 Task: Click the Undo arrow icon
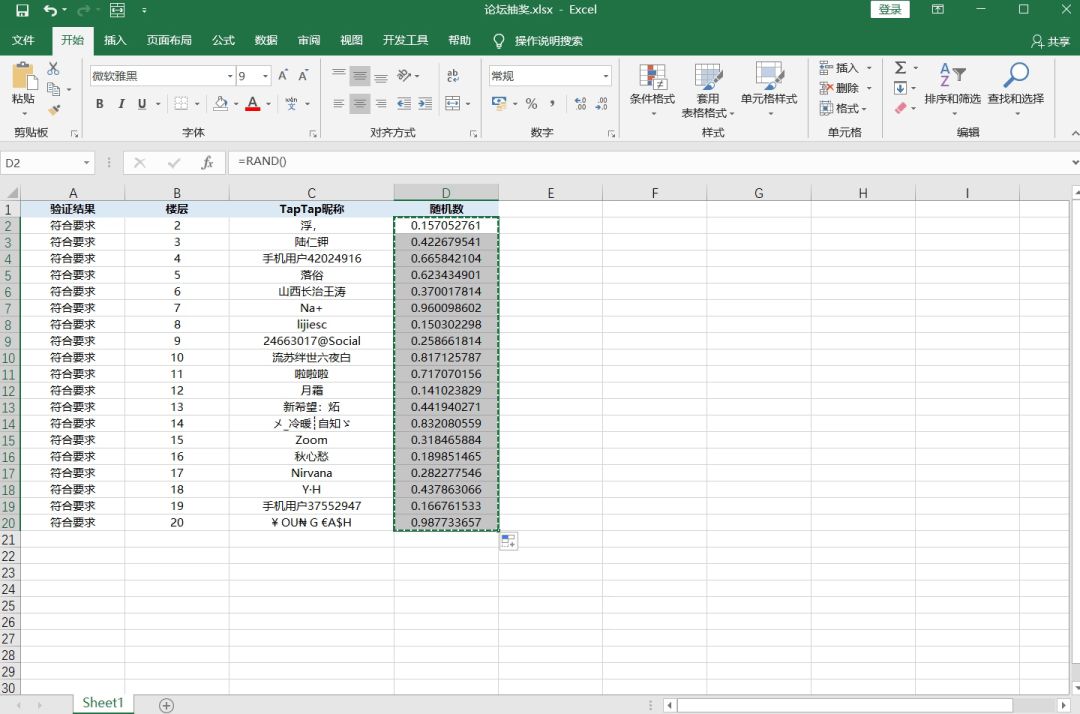(x=50, y=10)
